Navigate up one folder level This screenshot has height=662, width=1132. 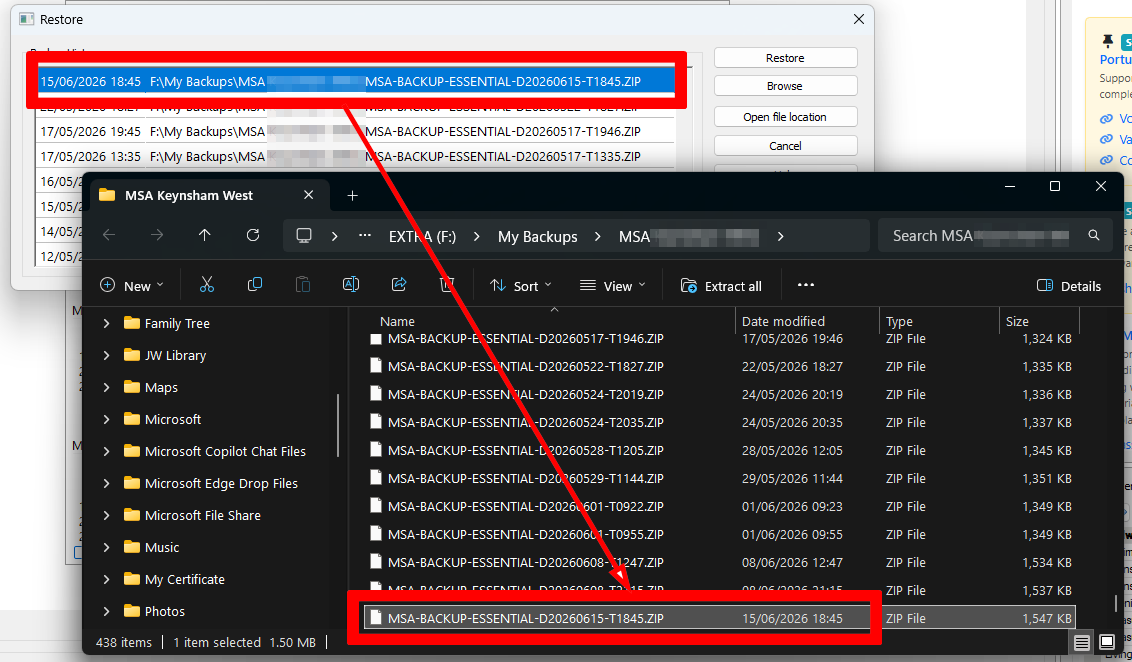tap(205, 235)
